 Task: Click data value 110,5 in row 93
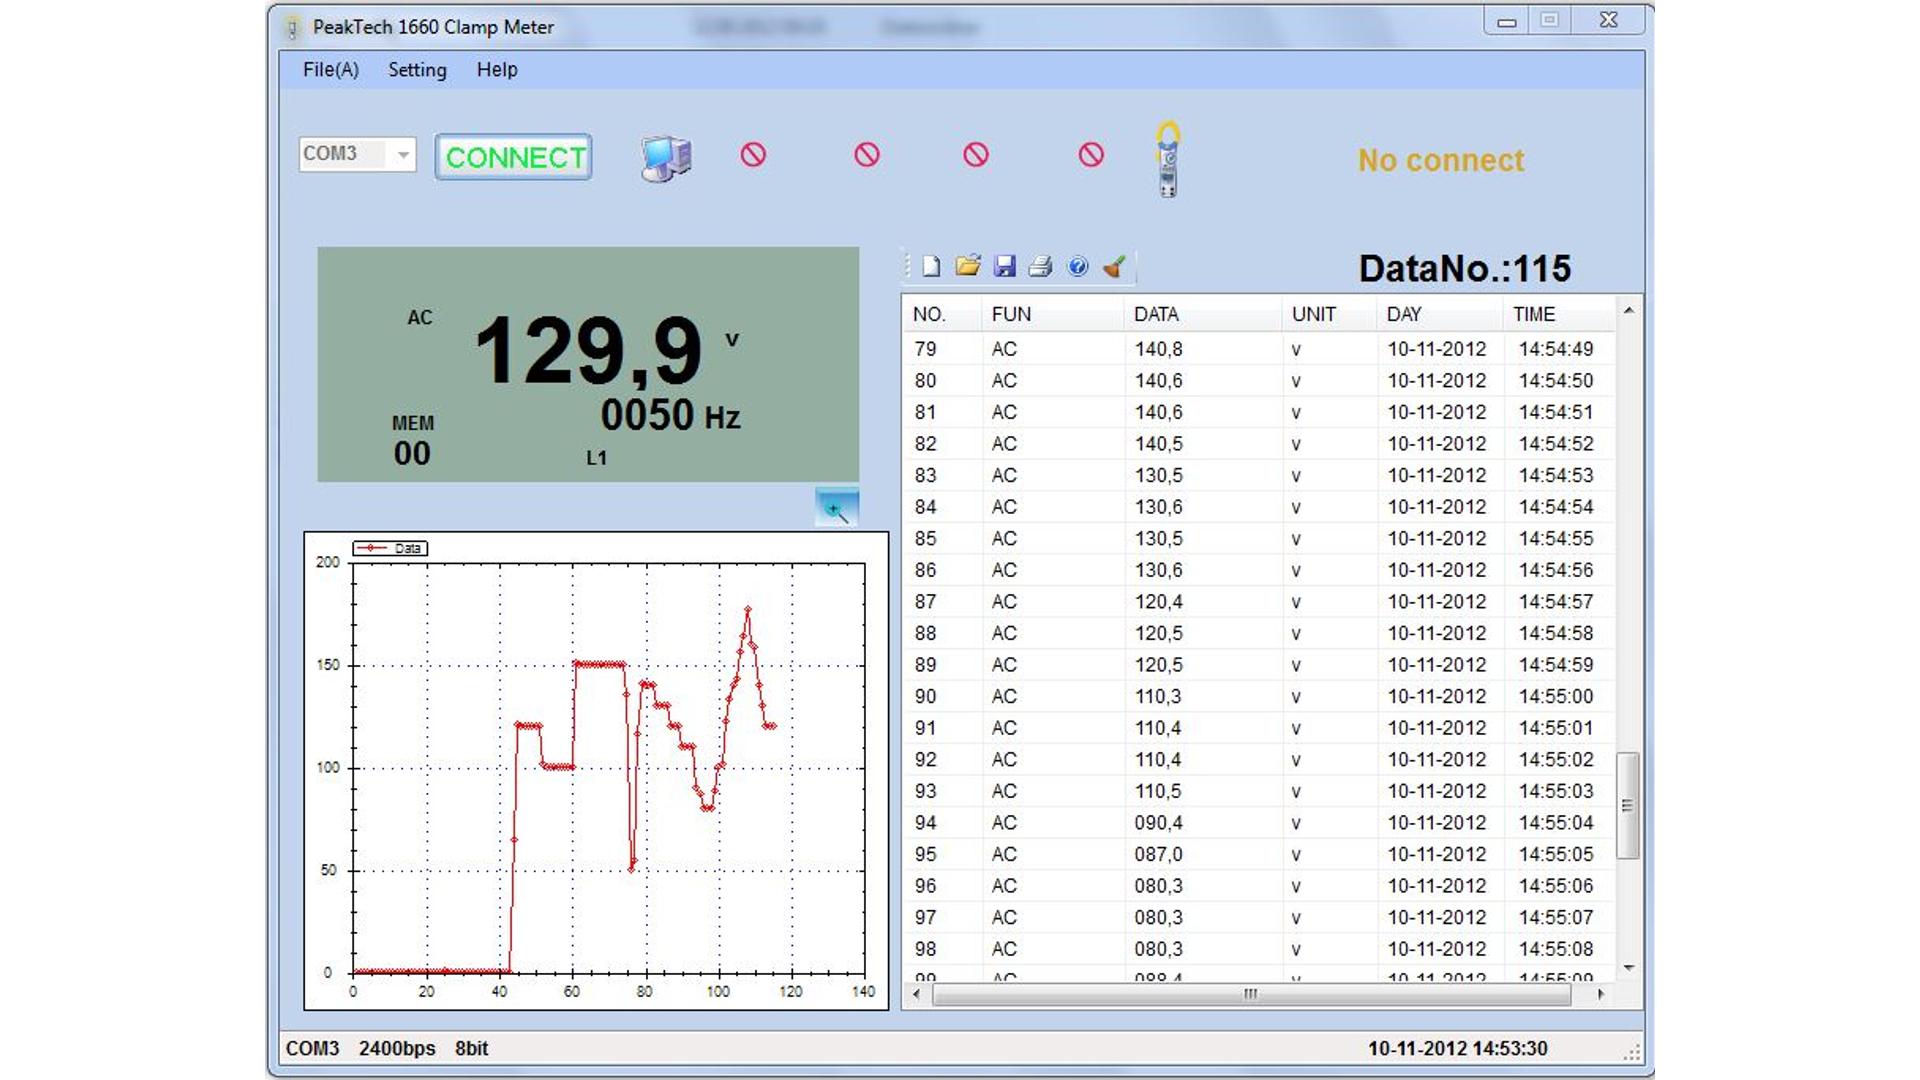point(1158,791)
